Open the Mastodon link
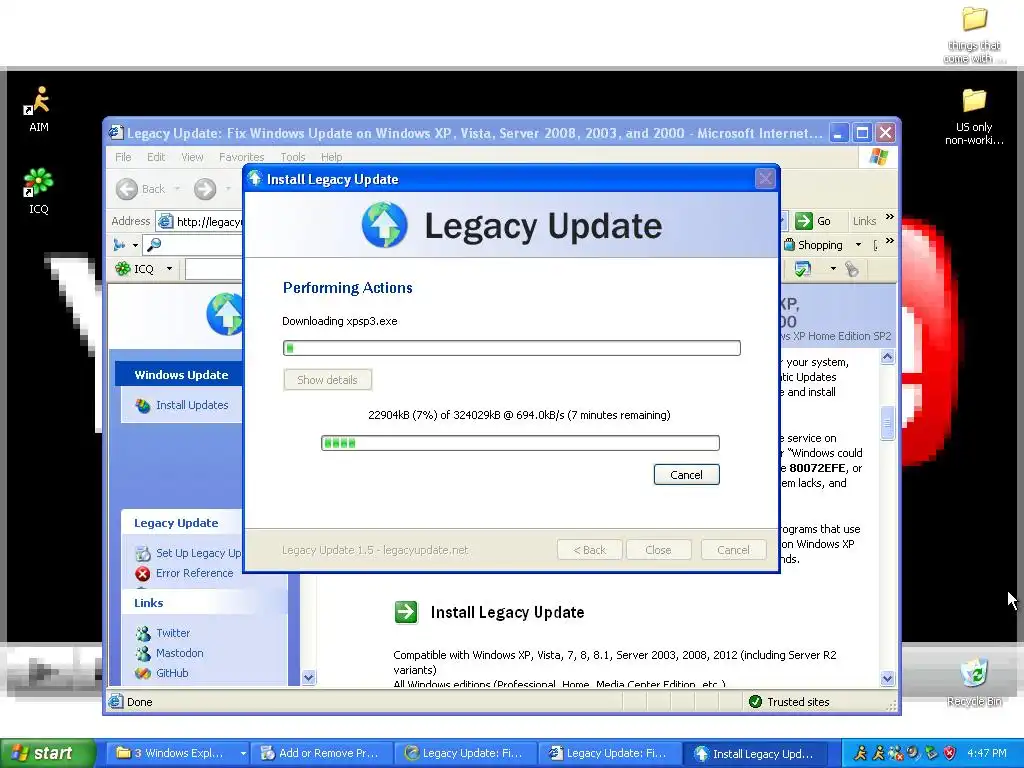This screenshot has width=1024, height=768. point(180,653)
